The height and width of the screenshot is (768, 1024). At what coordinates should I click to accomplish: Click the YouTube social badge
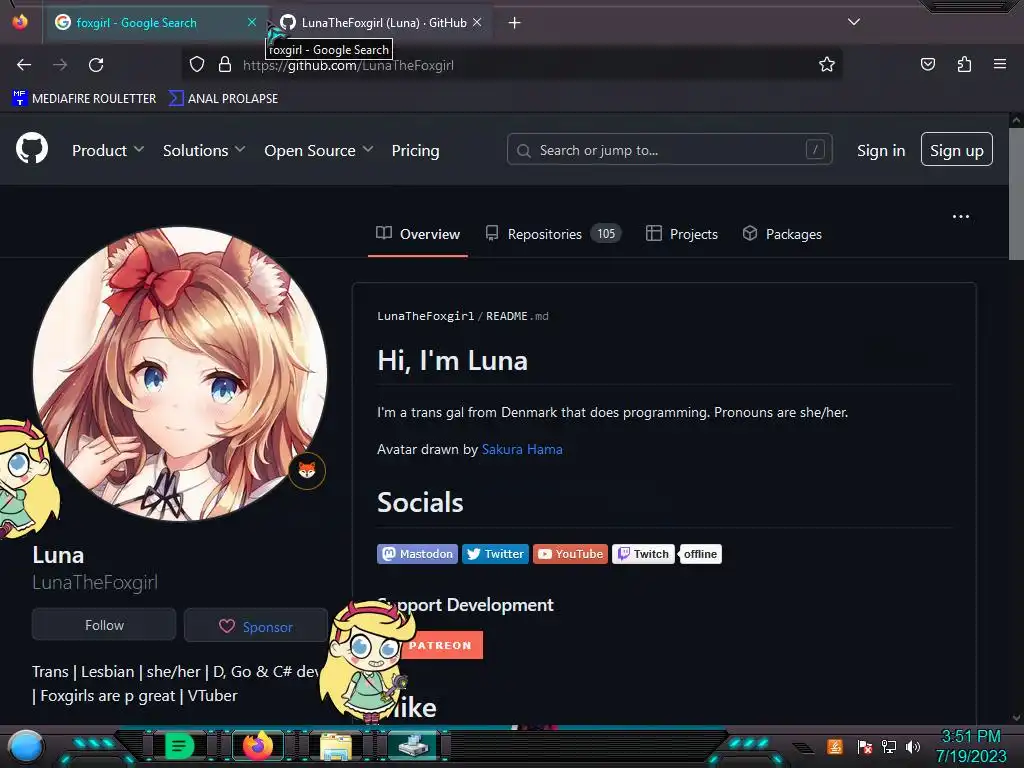click(570, 554)
